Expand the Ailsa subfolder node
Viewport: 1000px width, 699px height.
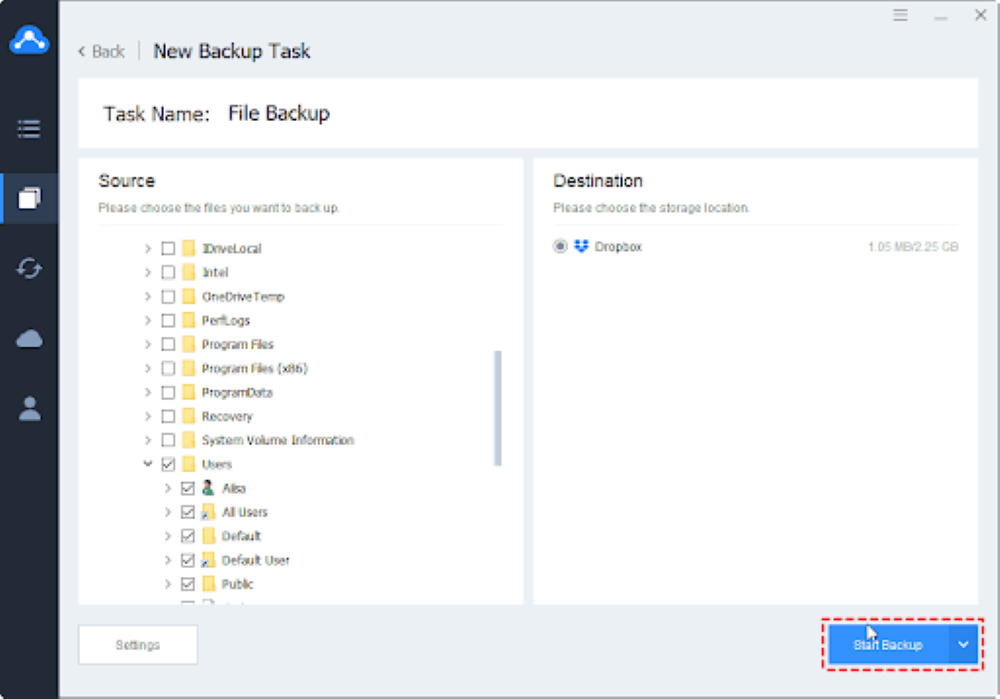(168, 488)
